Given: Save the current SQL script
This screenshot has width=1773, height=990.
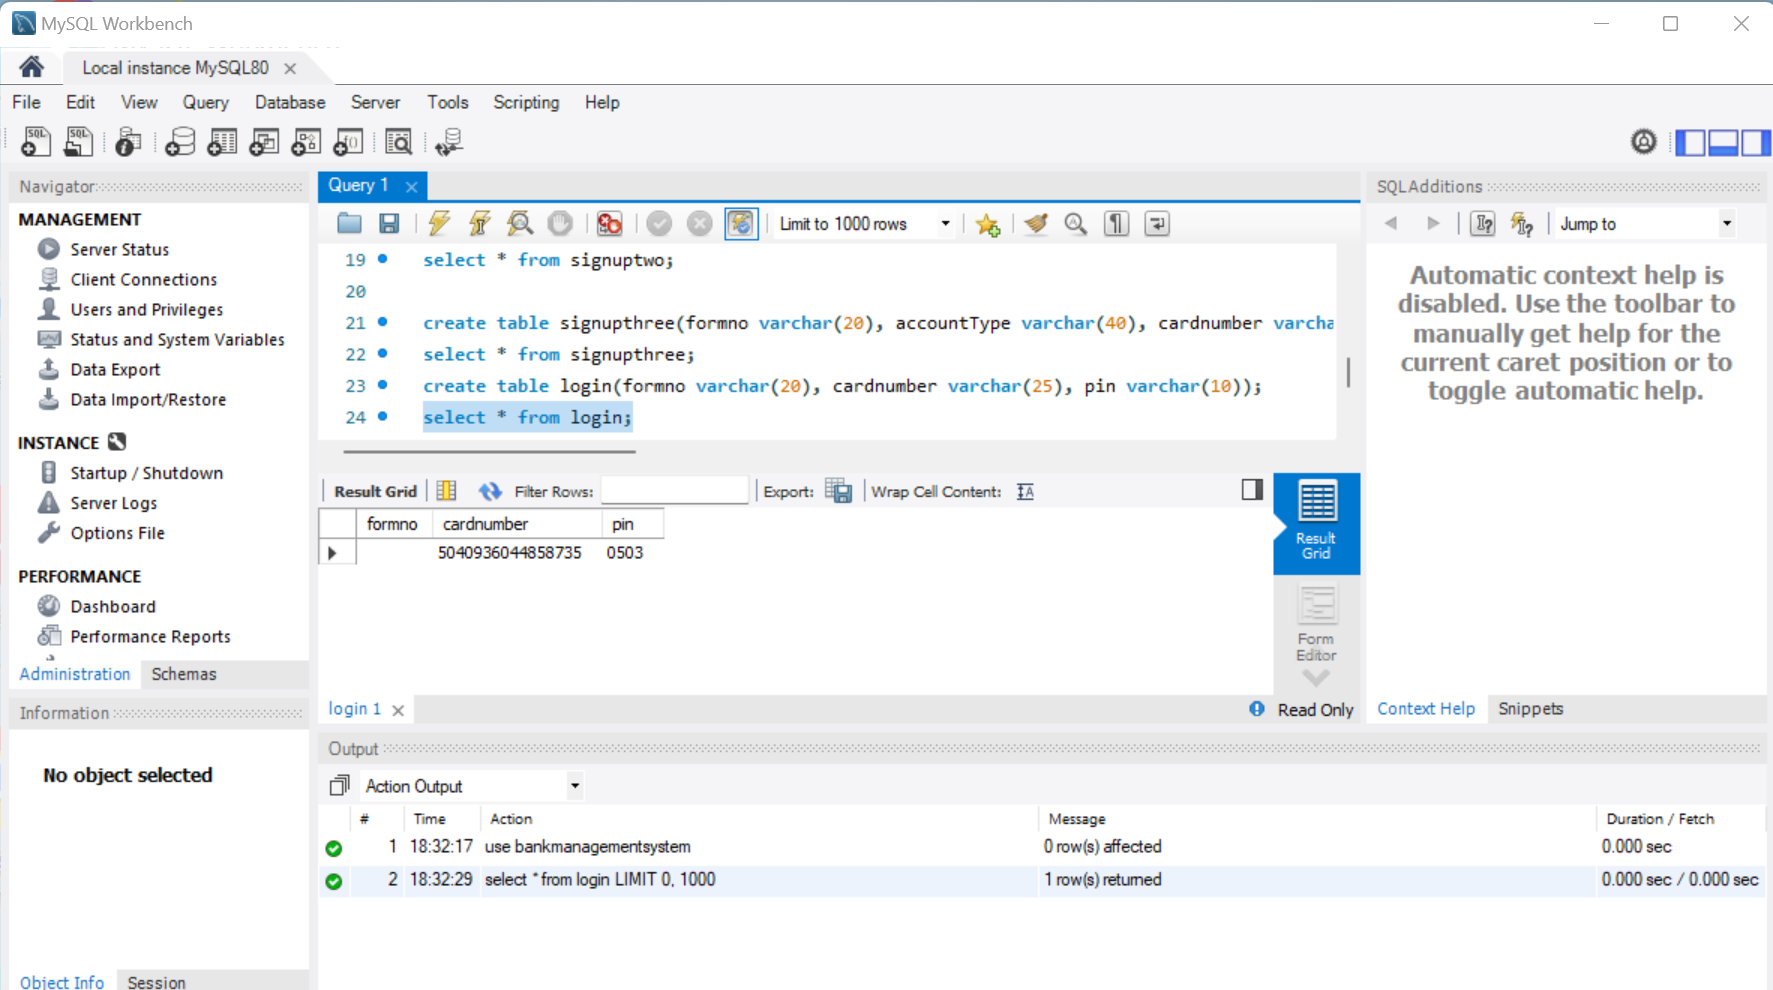Looking at the screenshot, I should tap(390, 223).
